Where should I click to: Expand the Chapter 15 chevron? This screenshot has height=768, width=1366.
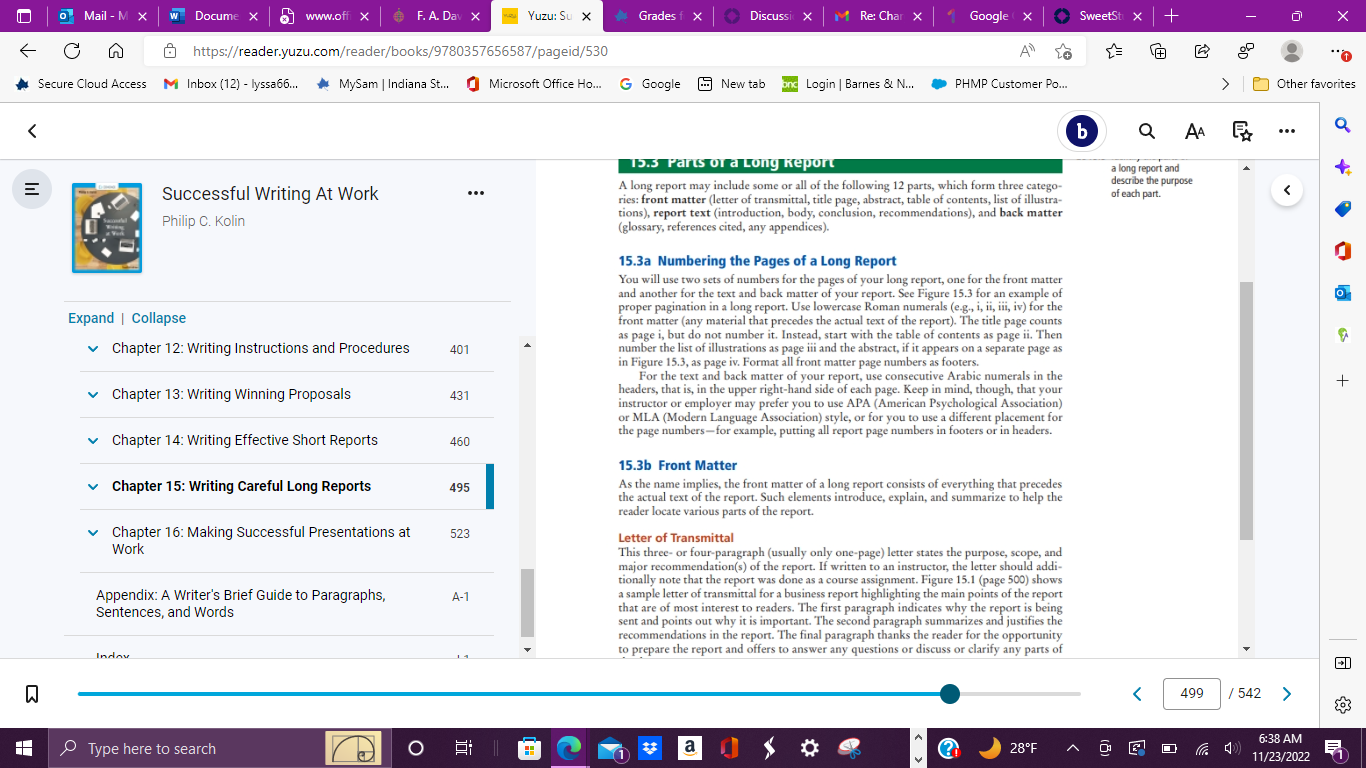pos(93,487)
